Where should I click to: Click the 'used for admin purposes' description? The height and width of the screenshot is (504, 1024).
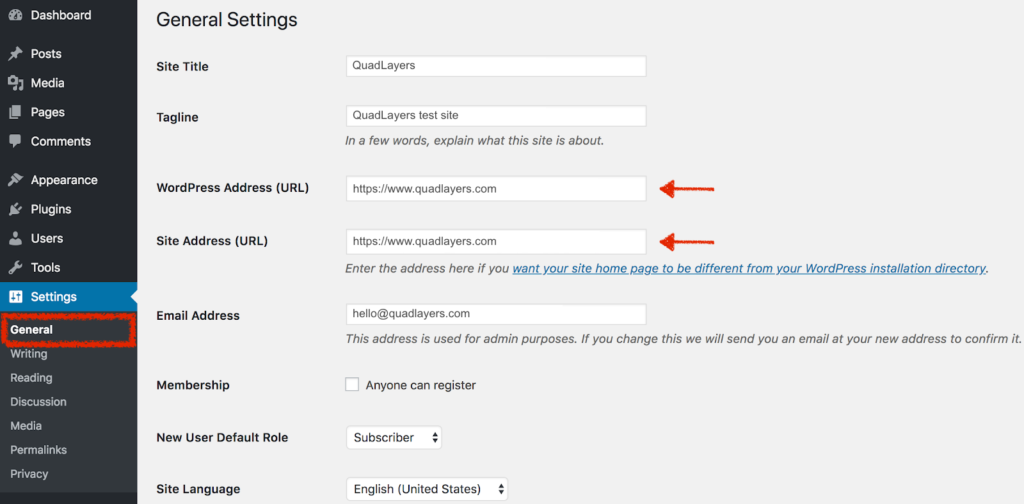[x=683, y=339]
